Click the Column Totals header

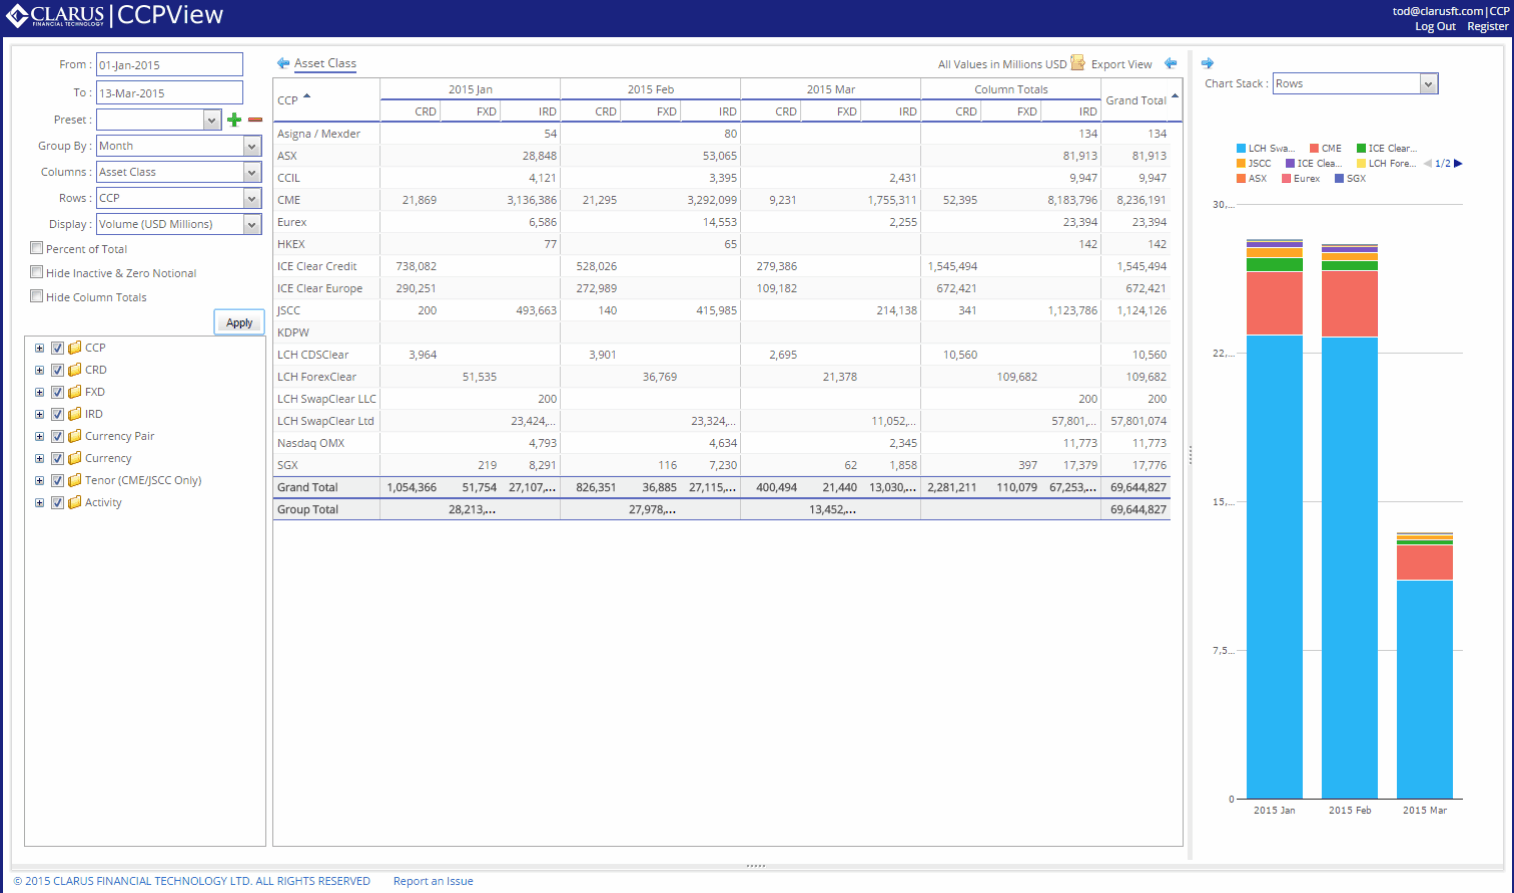pos(1011,89)
